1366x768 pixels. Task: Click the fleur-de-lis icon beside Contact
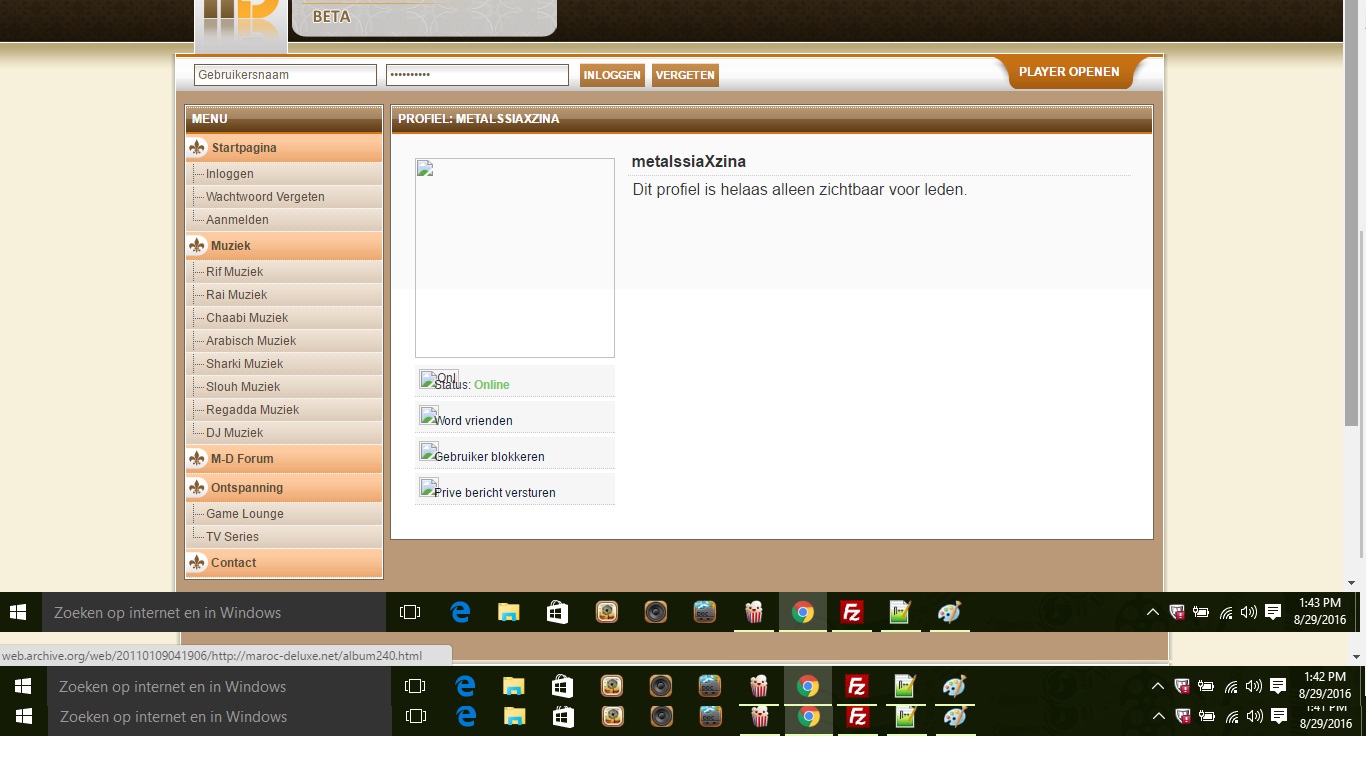(x=197, y=563)
